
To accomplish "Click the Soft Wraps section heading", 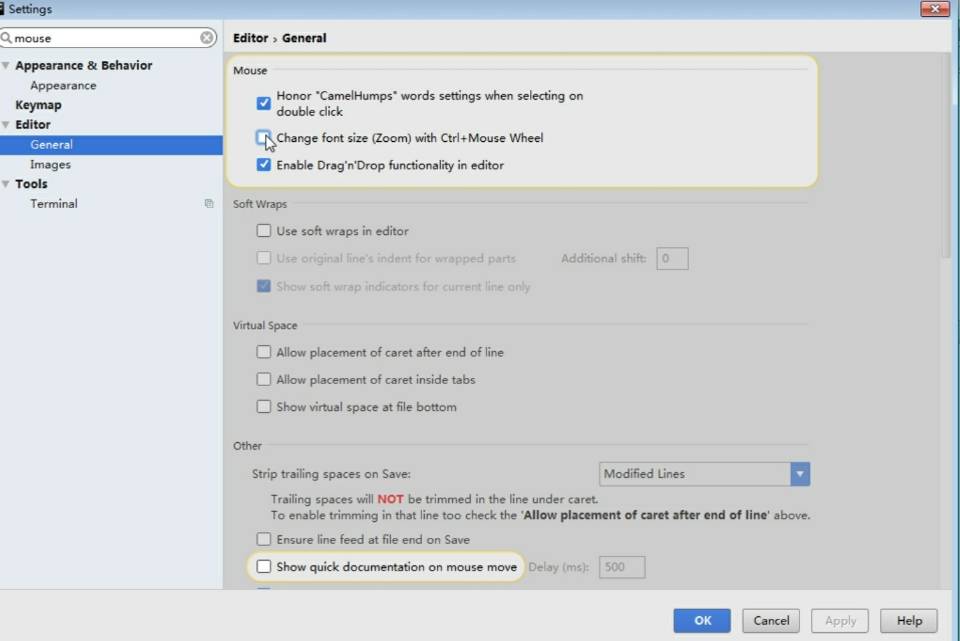I will pos(260,204).
